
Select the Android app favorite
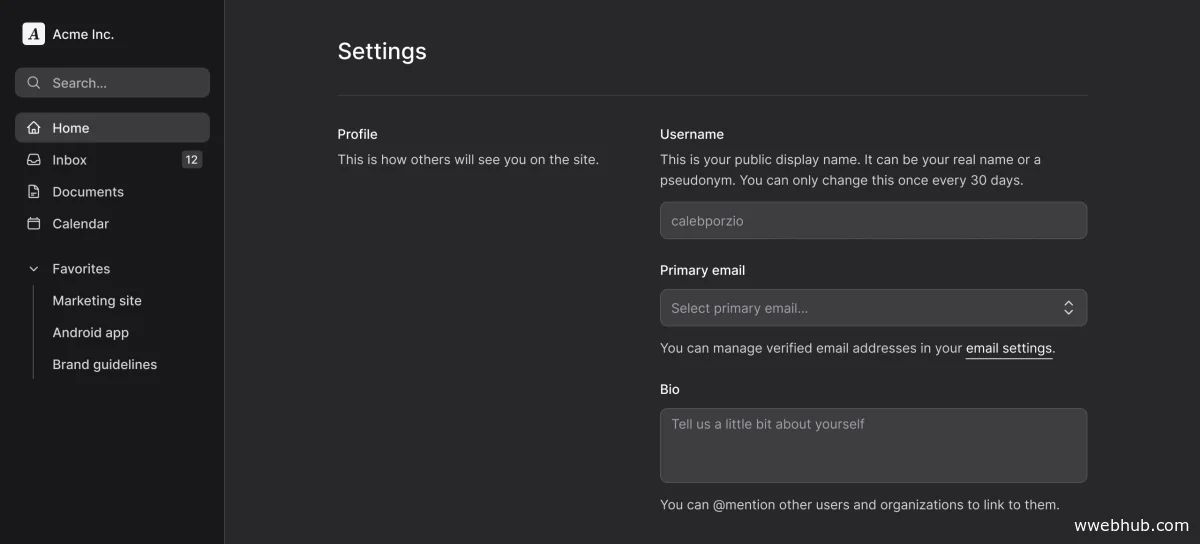[x=90, y=333]
